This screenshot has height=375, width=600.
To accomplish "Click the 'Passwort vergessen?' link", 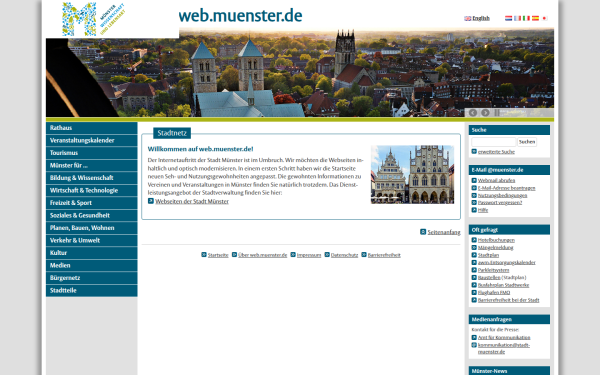I will pos(500,203).
